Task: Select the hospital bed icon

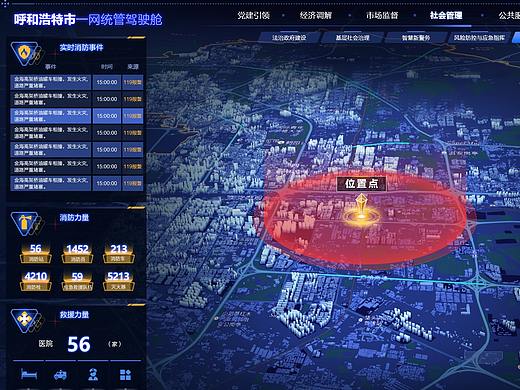Action: (x=29, y=374)
